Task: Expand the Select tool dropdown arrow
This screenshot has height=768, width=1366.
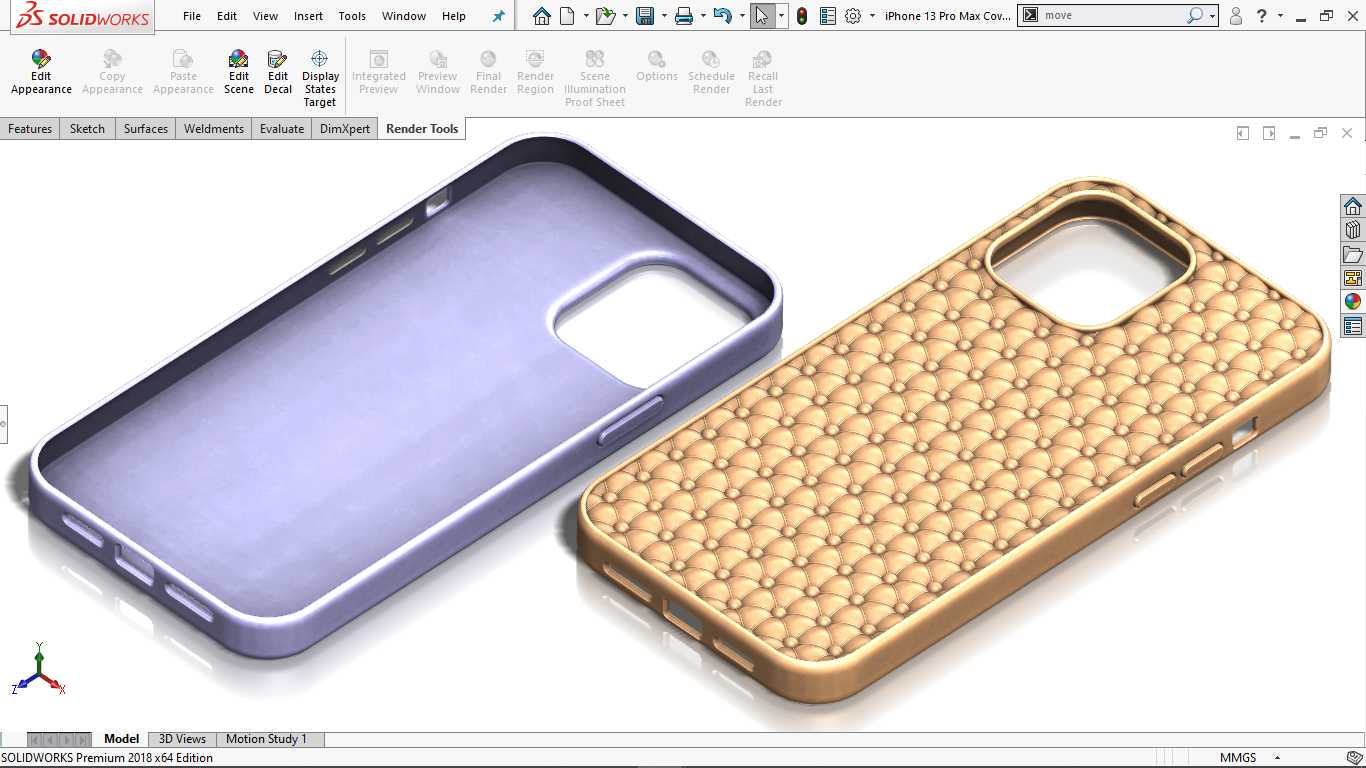Action: click(x=781, y=16)
